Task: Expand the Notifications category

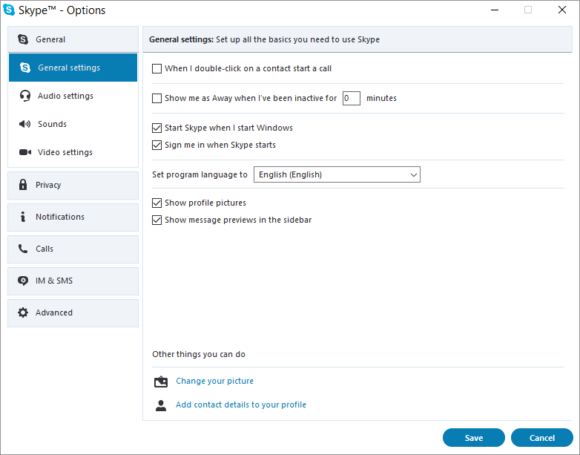Action: click(x=73, y=217)
